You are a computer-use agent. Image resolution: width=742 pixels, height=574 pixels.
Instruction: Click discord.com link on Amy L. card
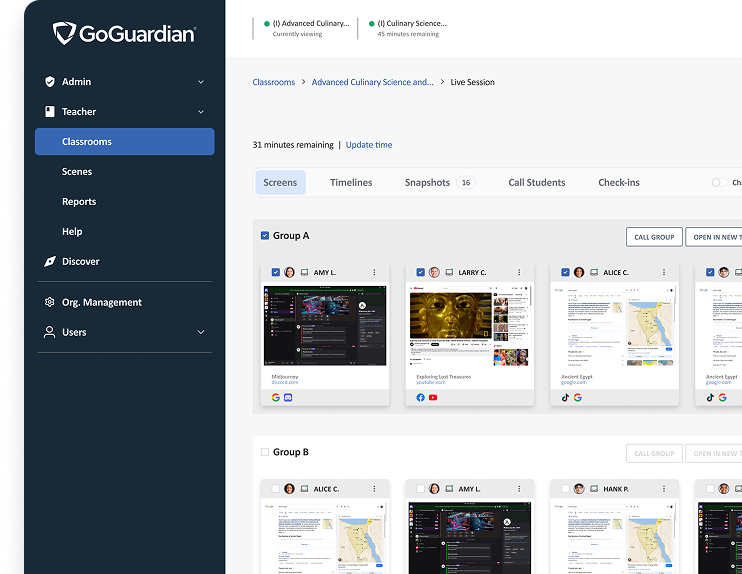(285, 382)
